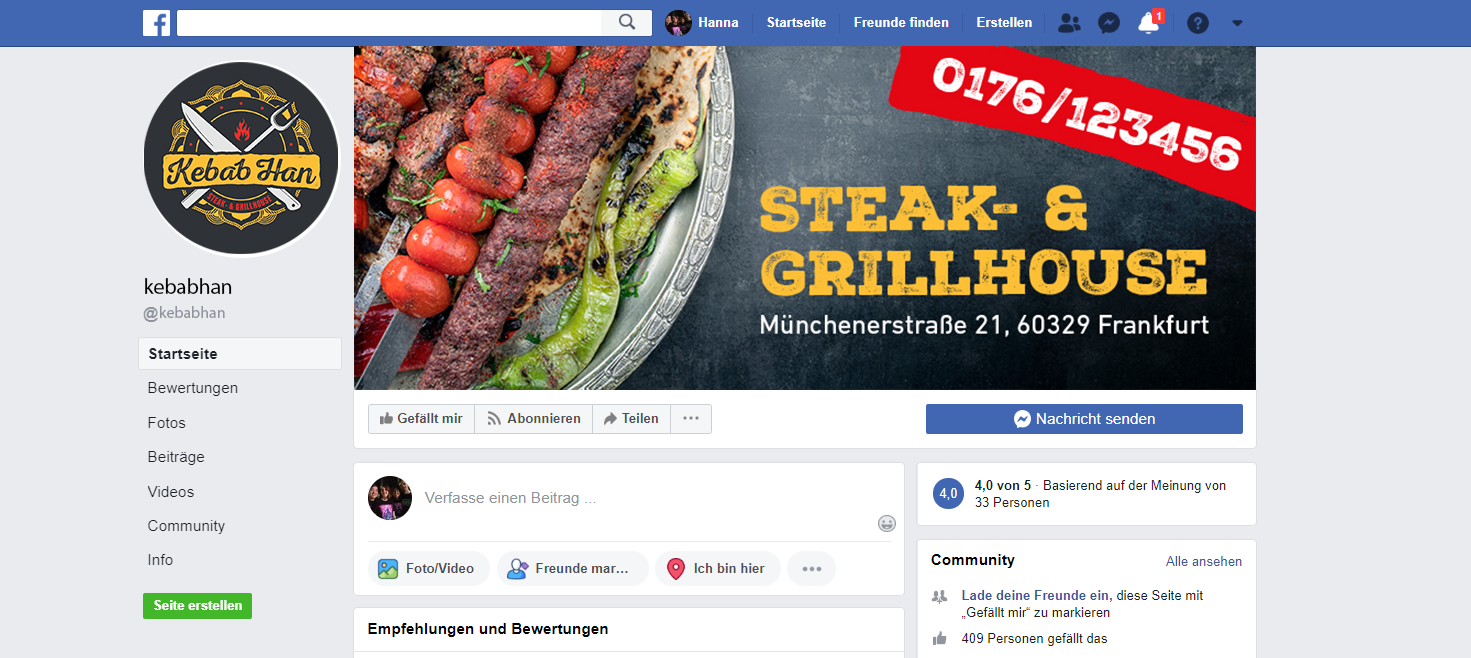Click the Kebab Han profile picture
Viewport: 1471px width, 658px height.
click(x=241, y=159)
